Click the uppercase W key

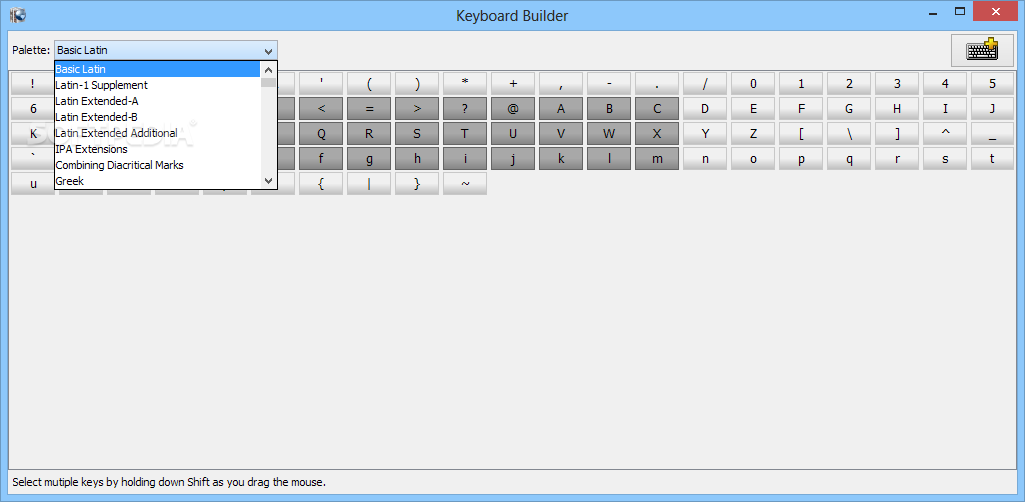pos(609,133)
